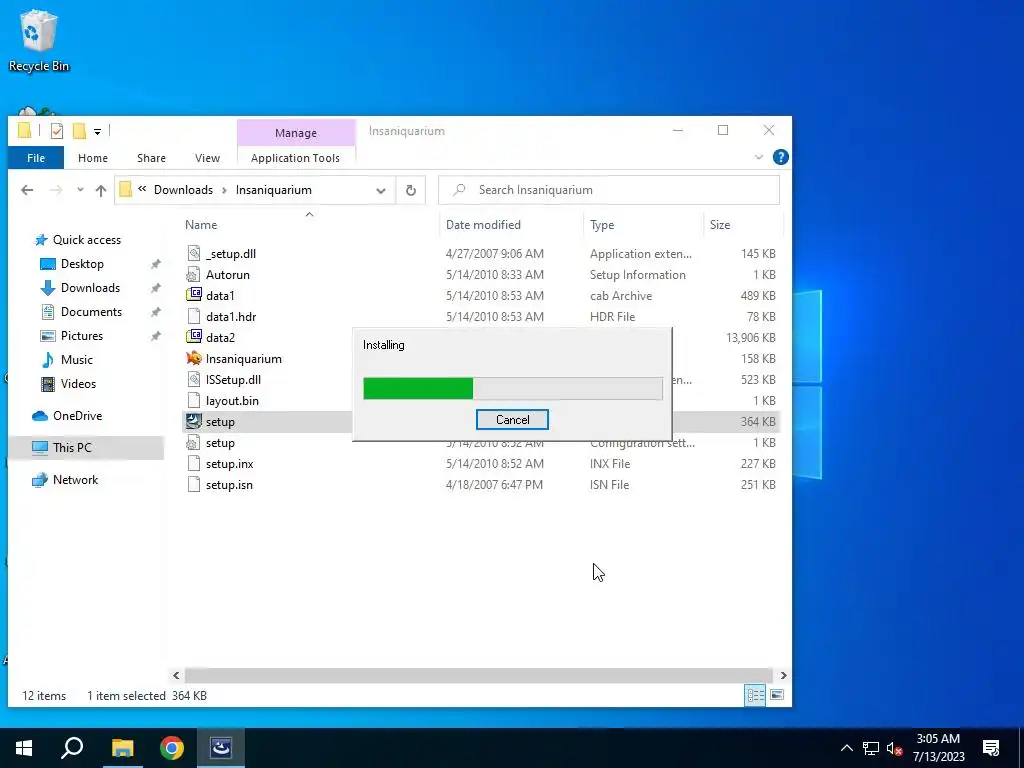Refresh the Insaniquarium folder

tap(411, 190)
